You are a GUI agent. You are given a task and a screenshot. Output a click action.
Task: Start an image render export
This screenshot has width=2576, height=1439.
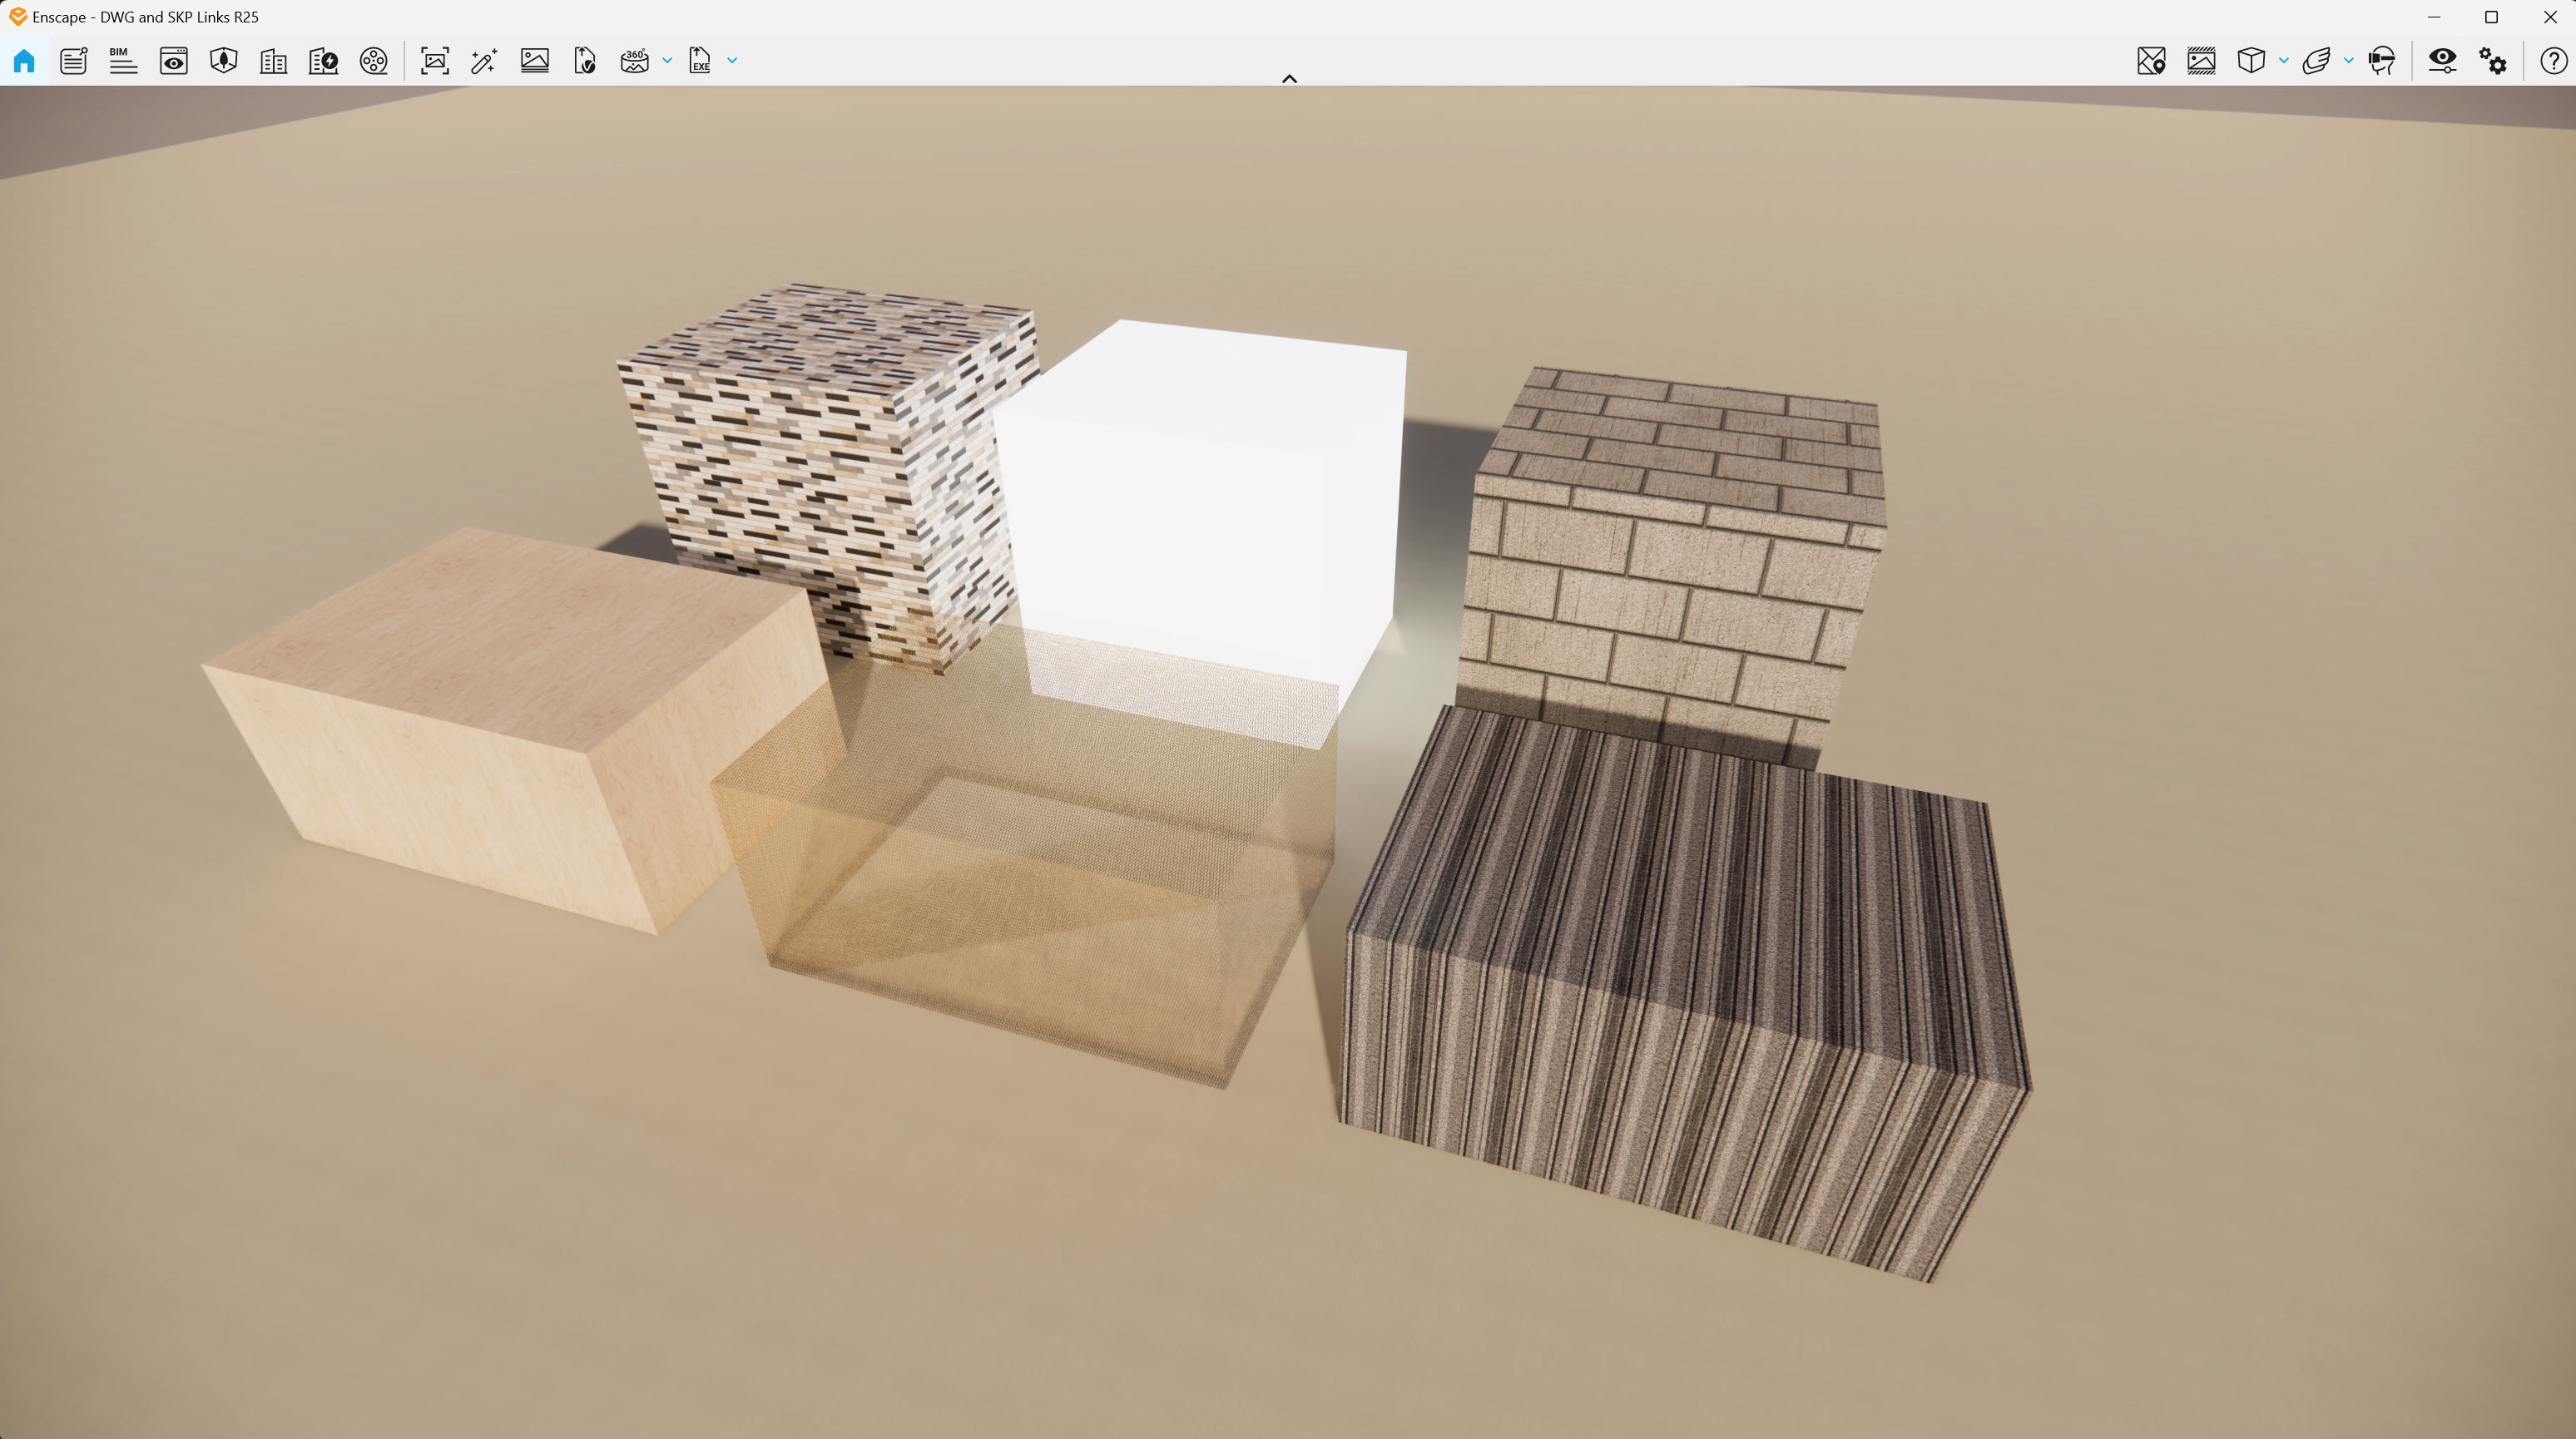(x=535, y=61)
